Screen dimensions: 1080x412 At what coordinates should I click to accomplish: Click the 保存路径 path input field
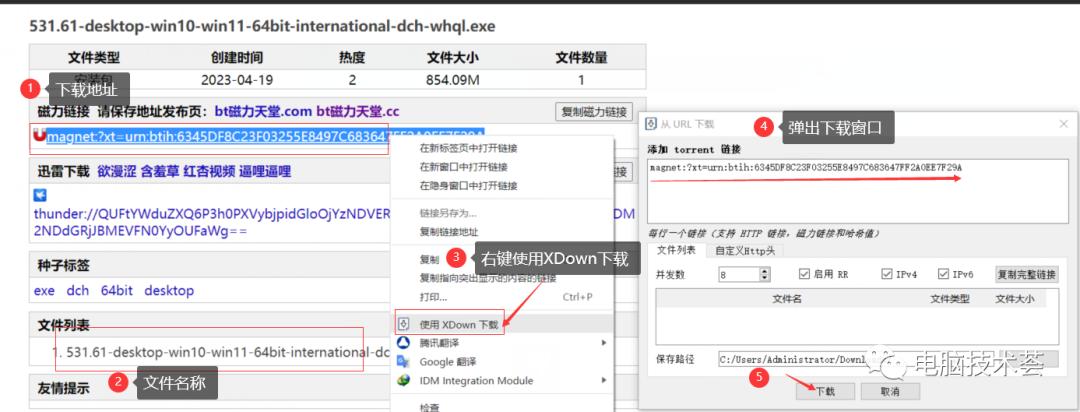coord(792,360)
